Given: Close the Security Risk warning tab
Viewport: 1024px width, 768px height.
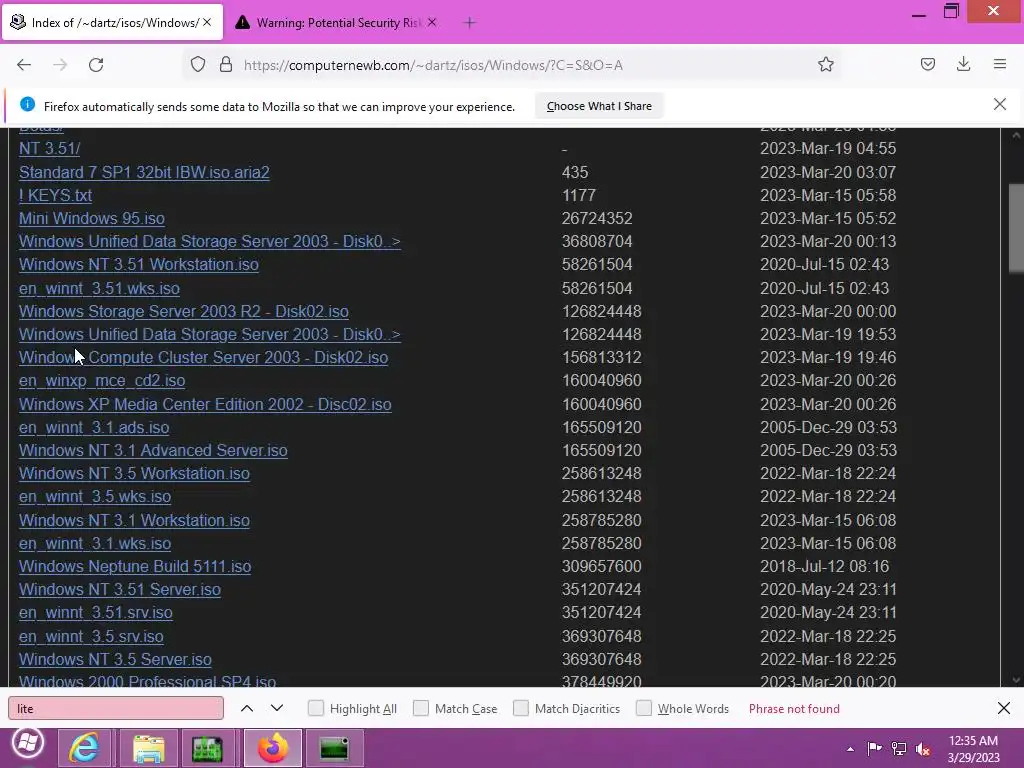Looking at the screenshot, I should (432, 22).
